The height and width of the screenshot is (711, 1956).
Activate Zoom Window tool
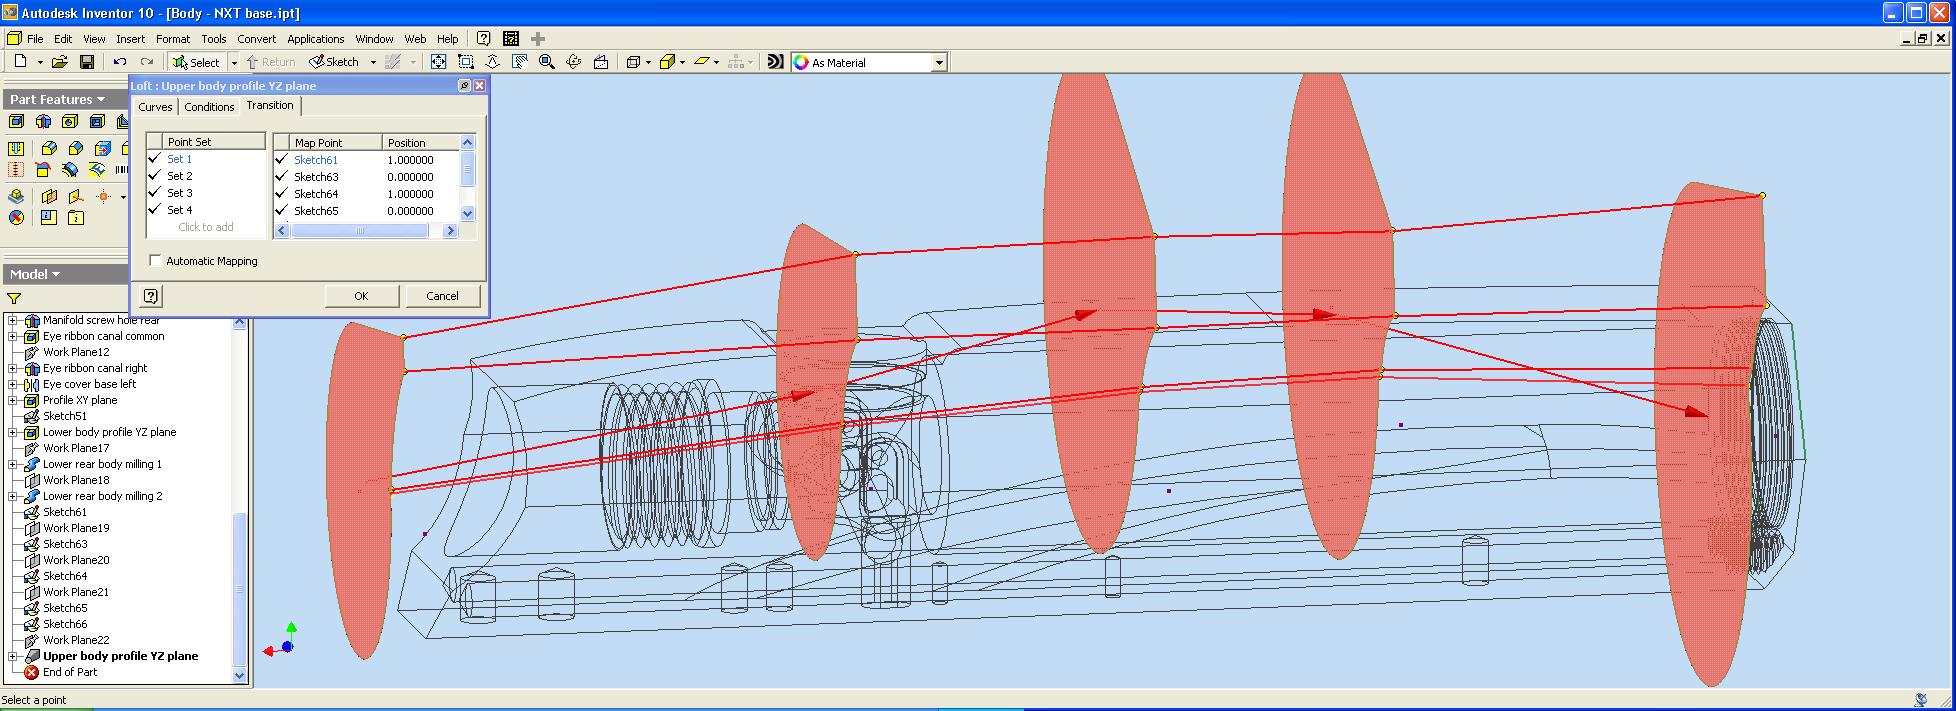(x=465, y=62)
